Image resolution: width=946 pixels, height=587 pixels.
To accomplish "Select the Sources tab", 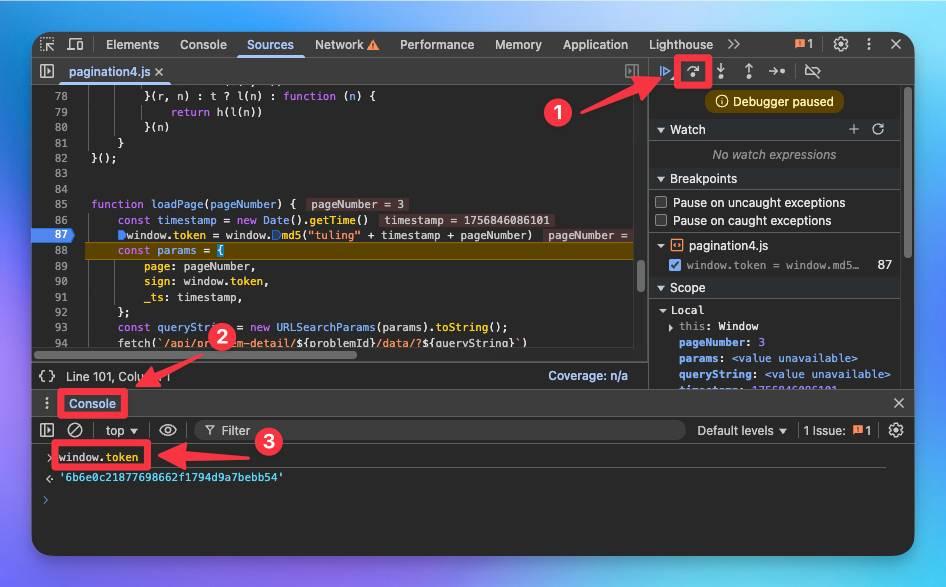I will (270, 45).
